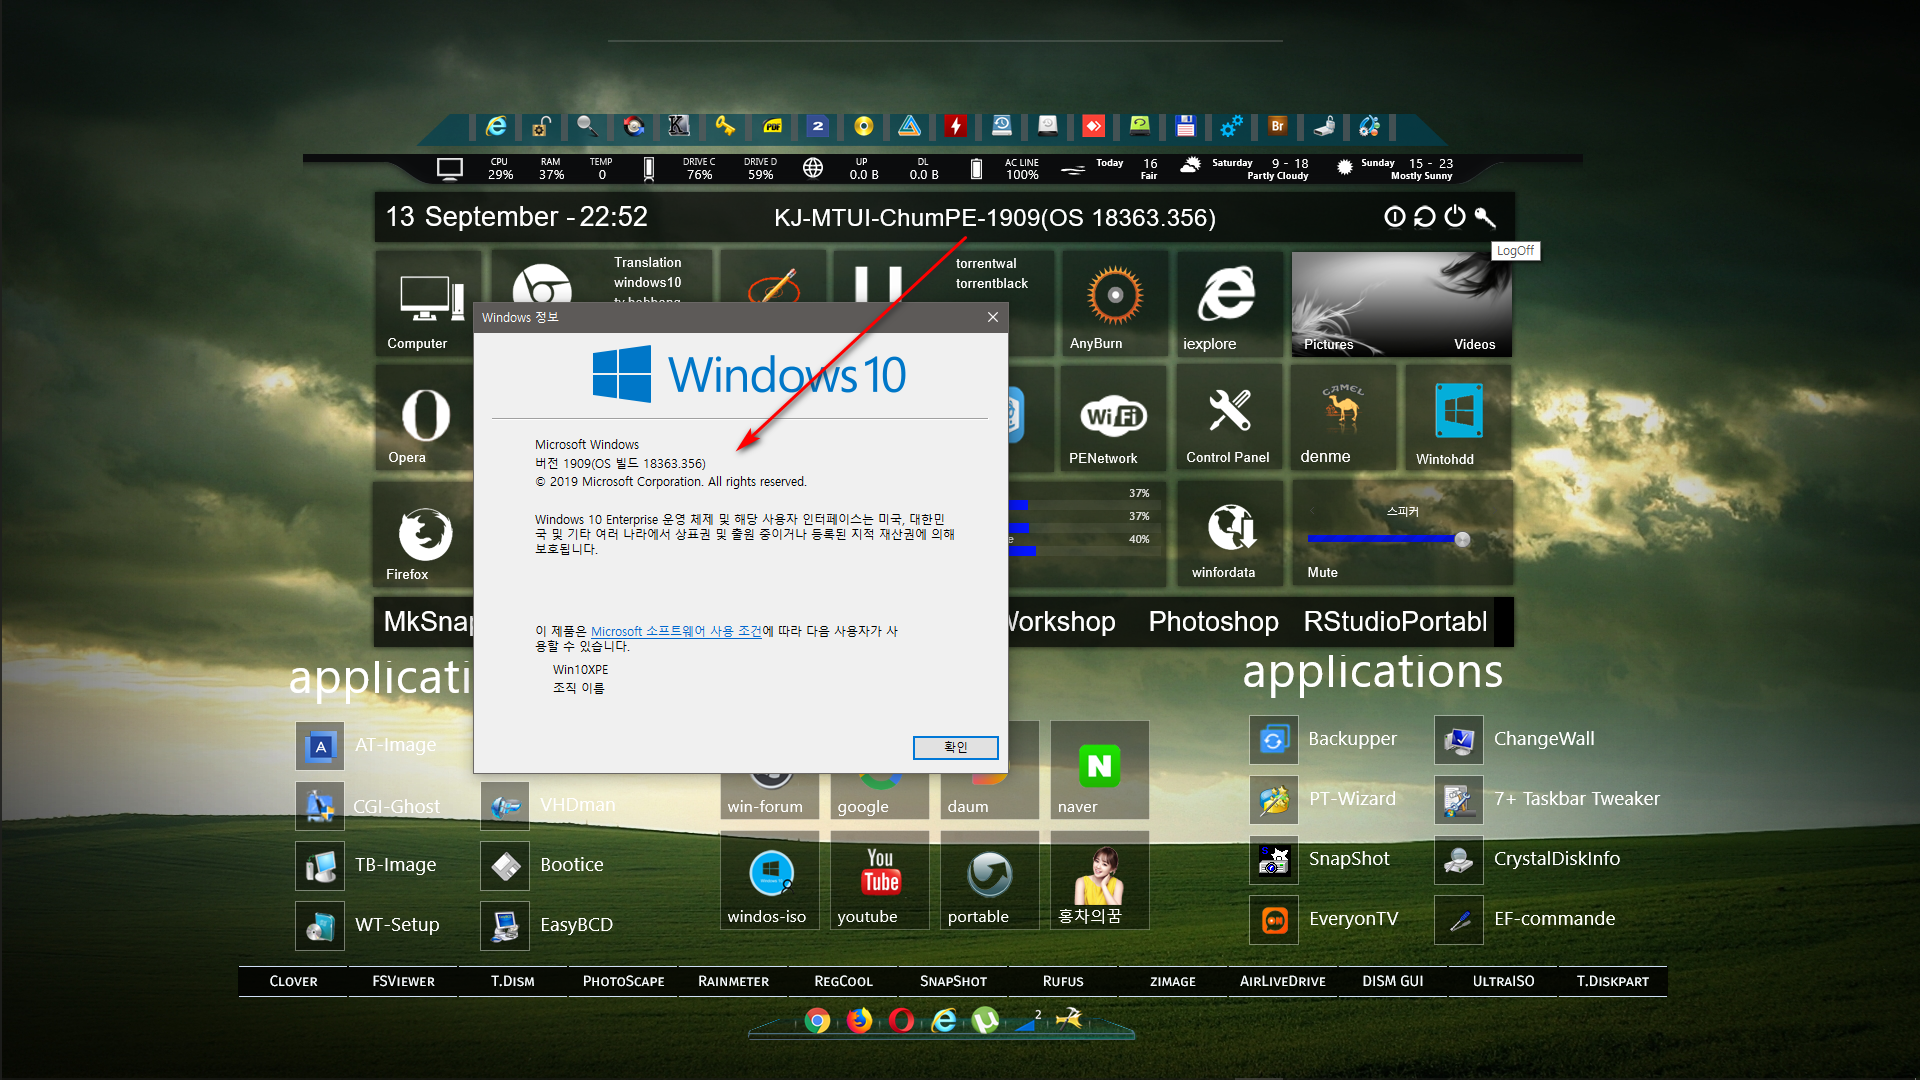The image size is (1920, 1080).
Task: Click the padlock icon in top launcher
Action: click(x=541, y=126)
